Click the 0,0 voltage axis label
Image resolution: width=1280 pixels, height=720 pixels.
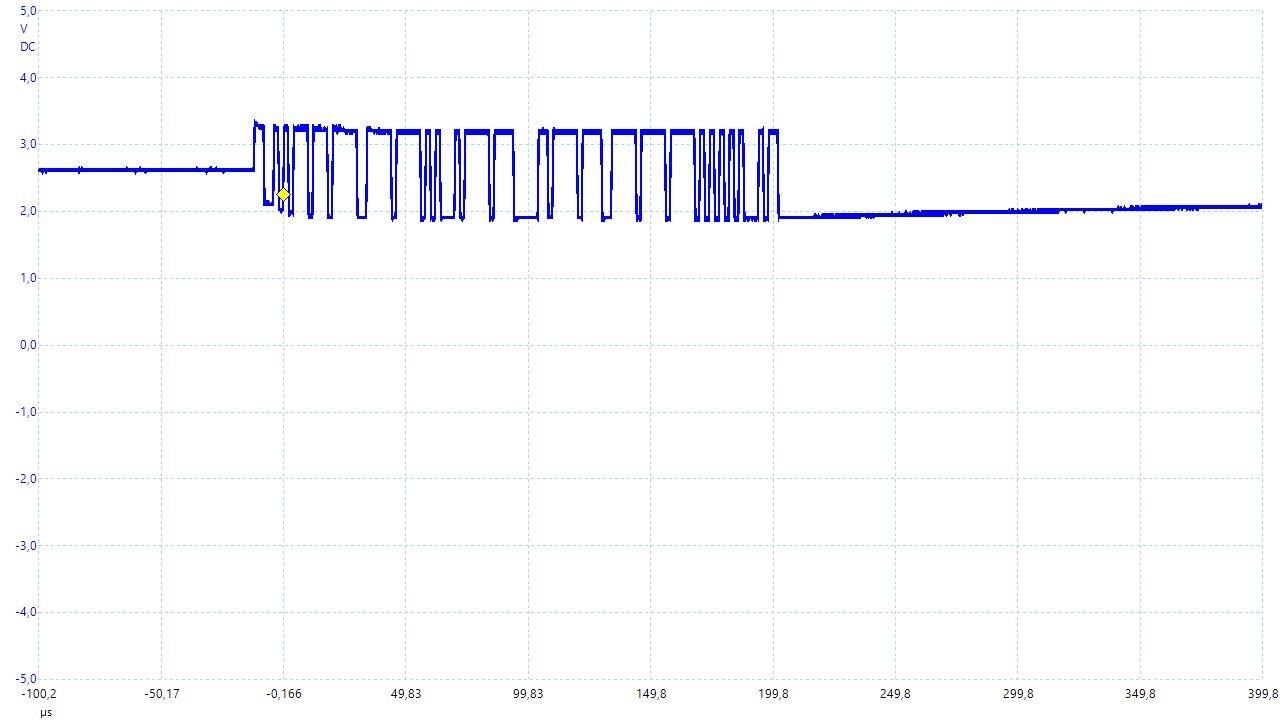click(x=28, y=345)
